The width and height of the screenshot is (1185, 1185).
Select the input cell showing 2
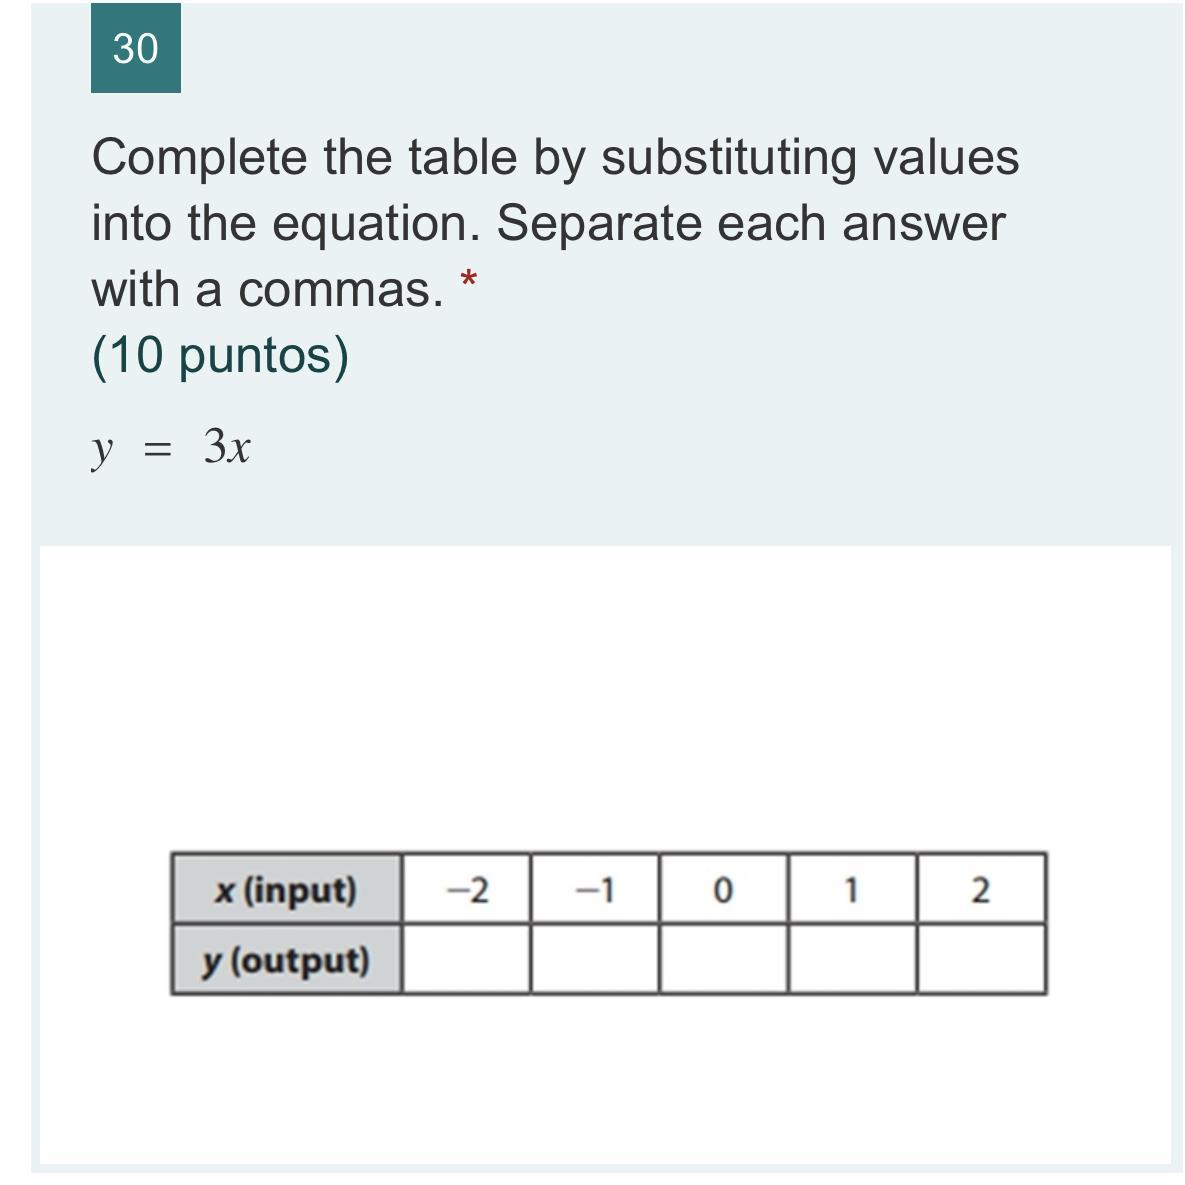coord(980,889)
